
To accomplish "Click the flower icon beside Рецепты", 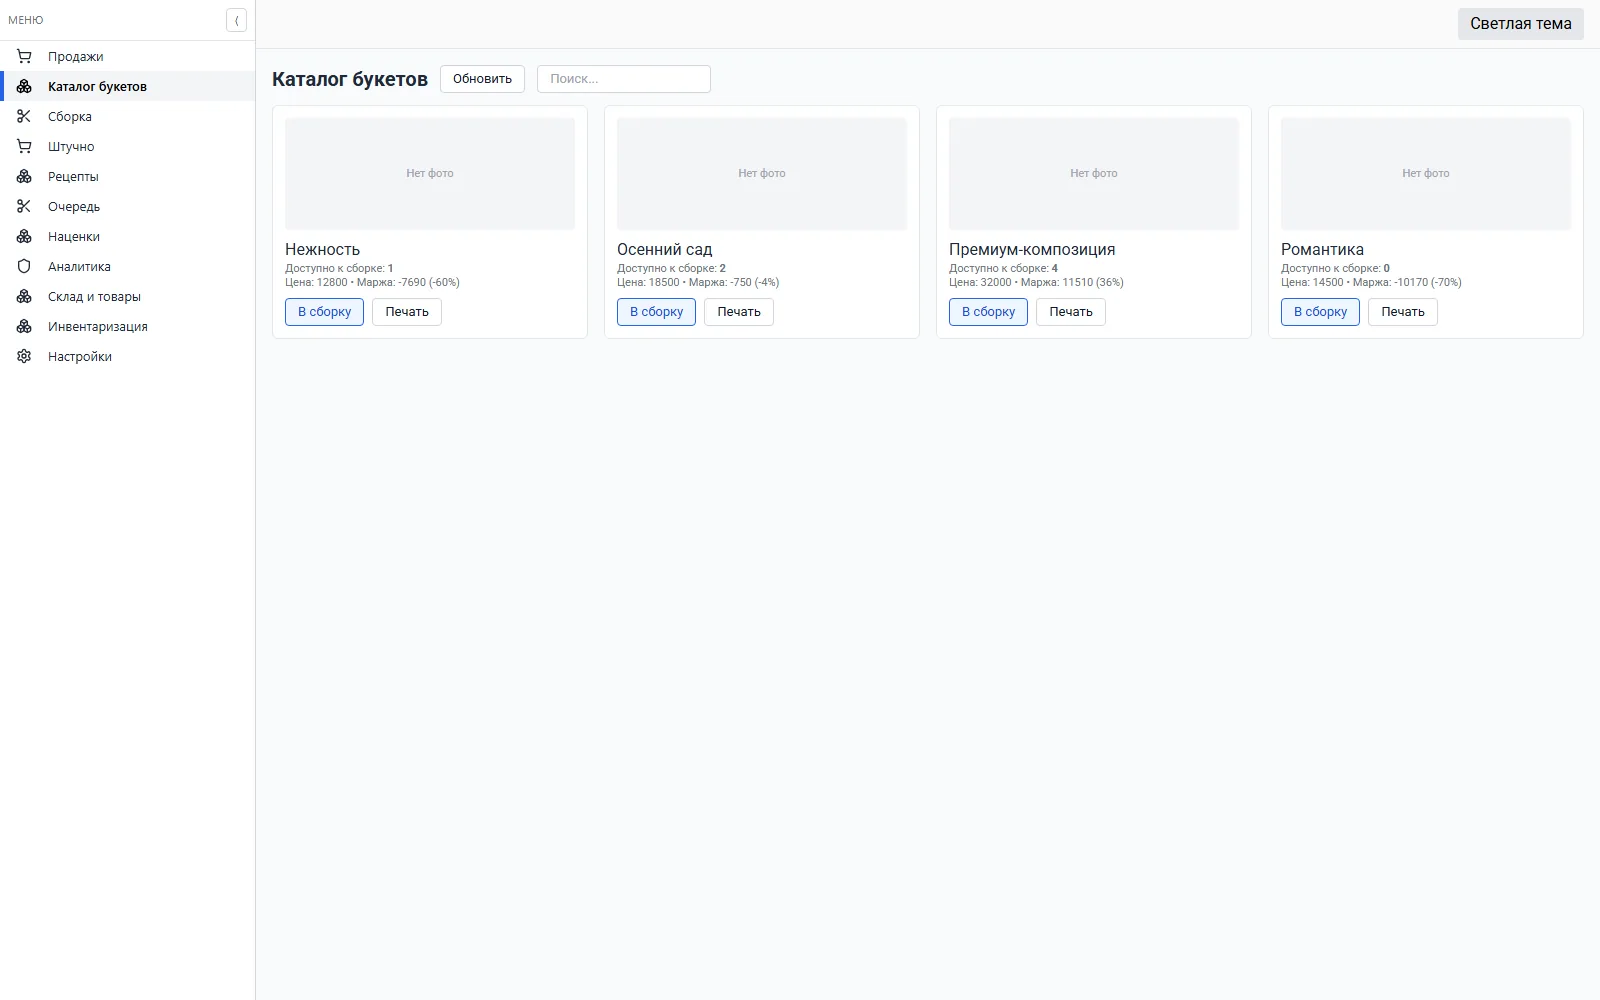I will [24, 176].
